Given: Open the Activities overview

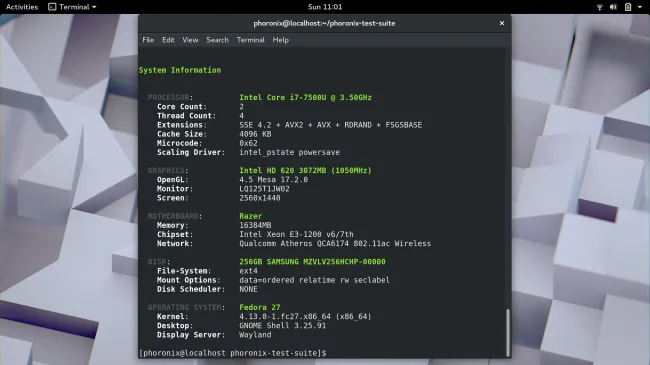Looking at the screenshot, I should (22, 7).
